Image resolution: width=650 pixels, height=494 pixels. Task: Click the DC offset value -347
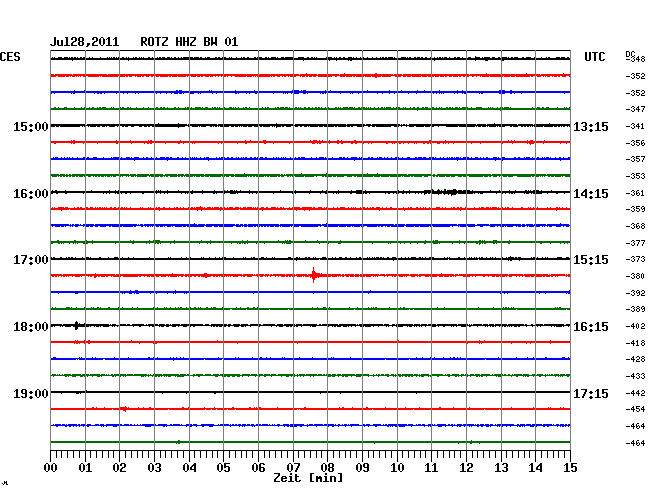[635, 109]
